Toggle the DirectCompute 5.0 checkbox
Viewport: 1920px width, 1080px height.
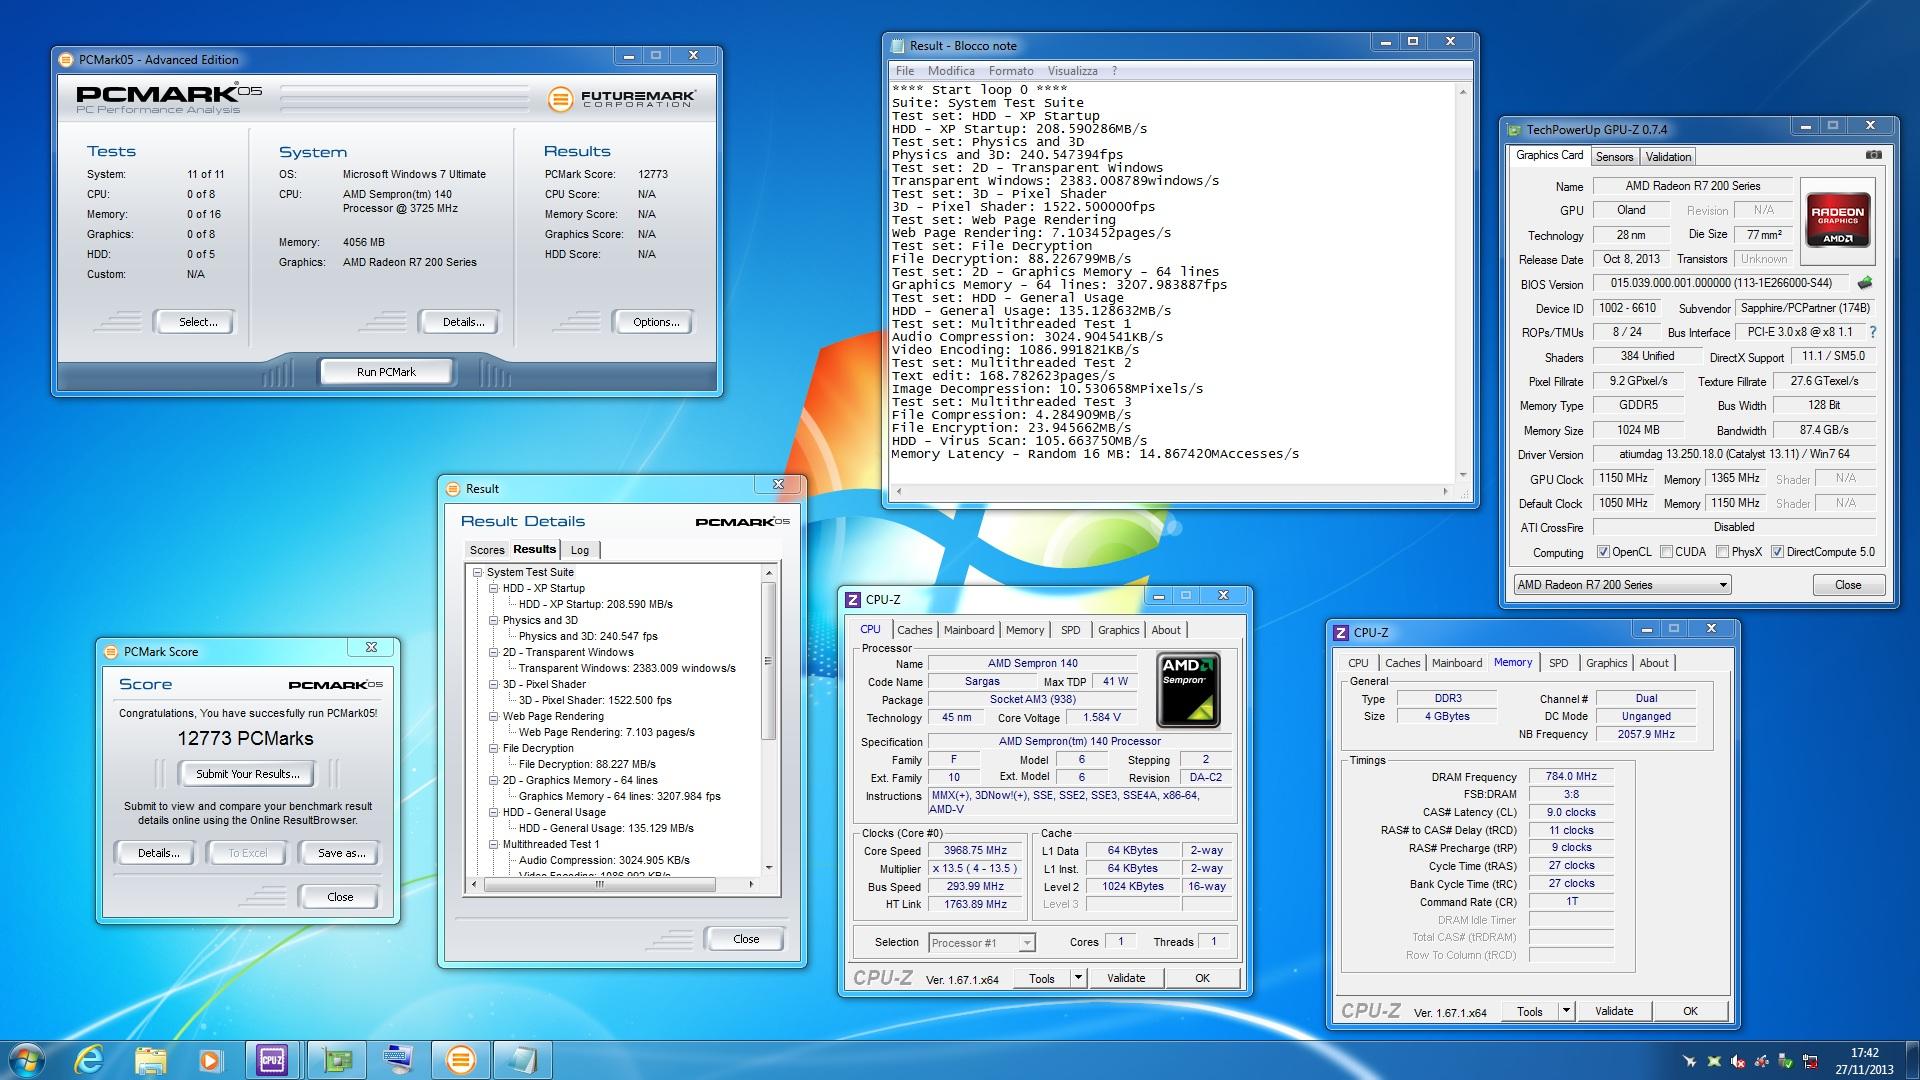pos(1777,552)
